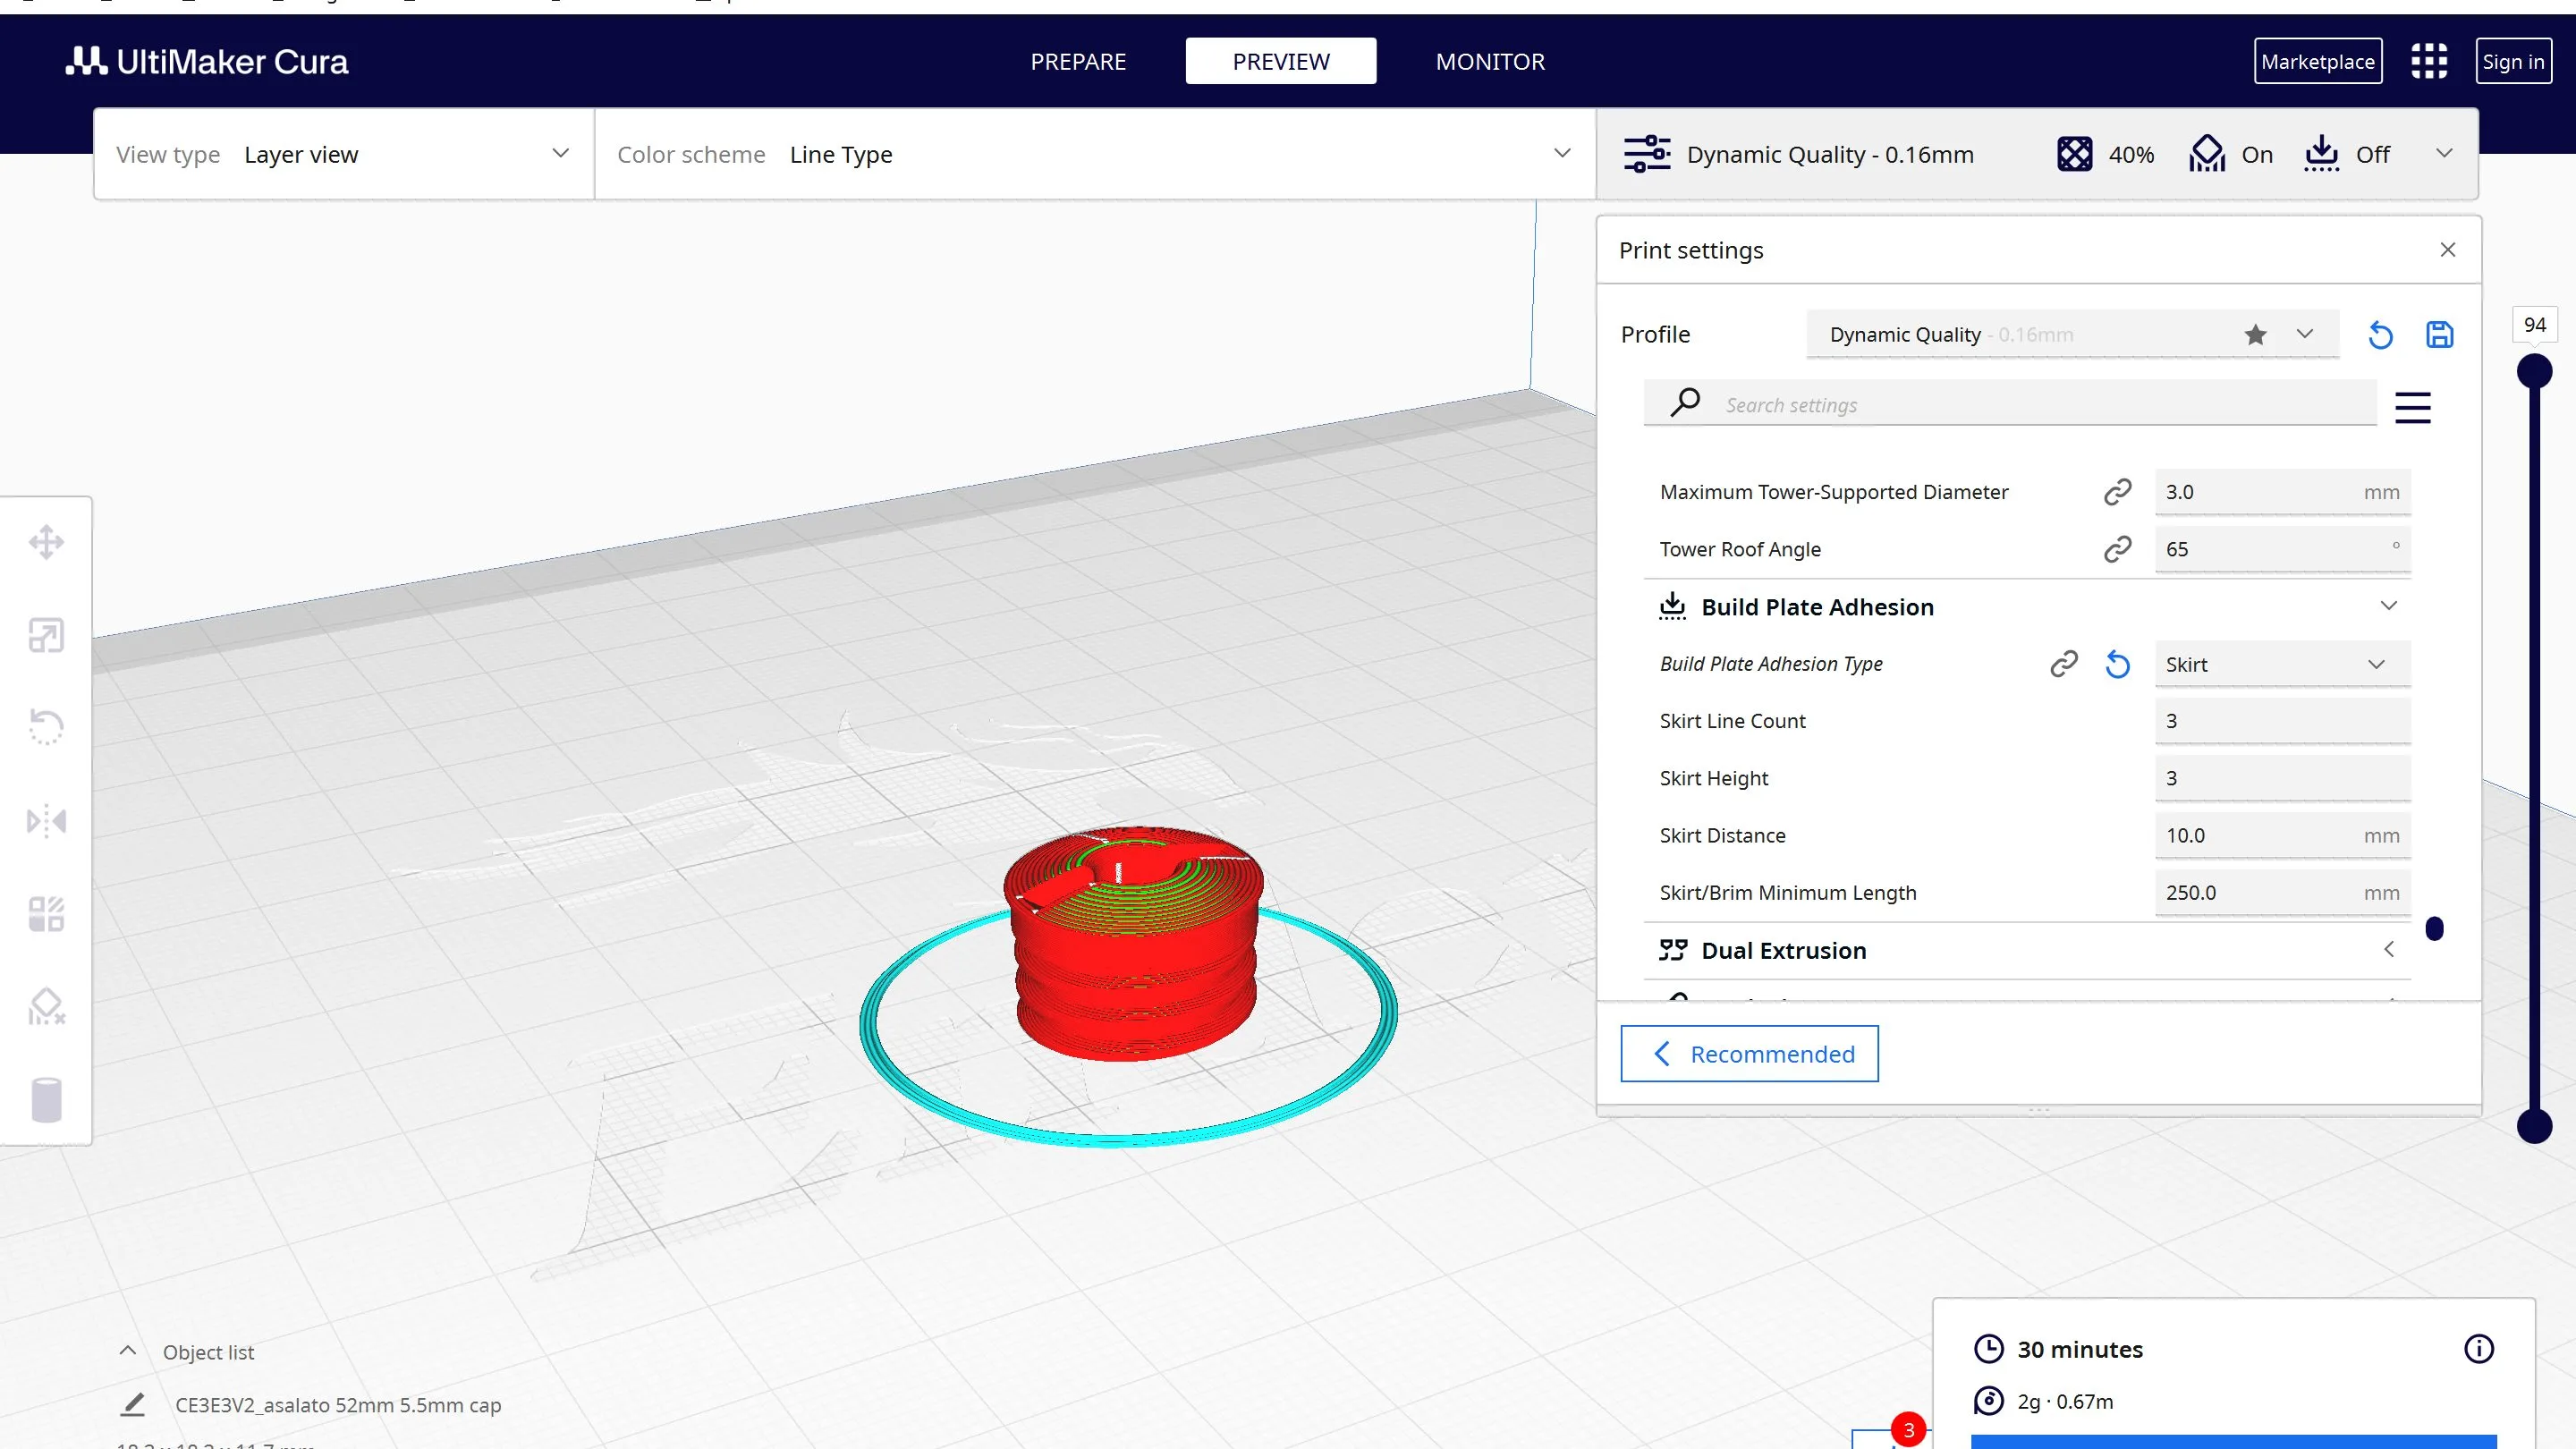Click the pencil edit icon beside object name
This screenshot has height=1449, width=2576.
pos(133,1404)
